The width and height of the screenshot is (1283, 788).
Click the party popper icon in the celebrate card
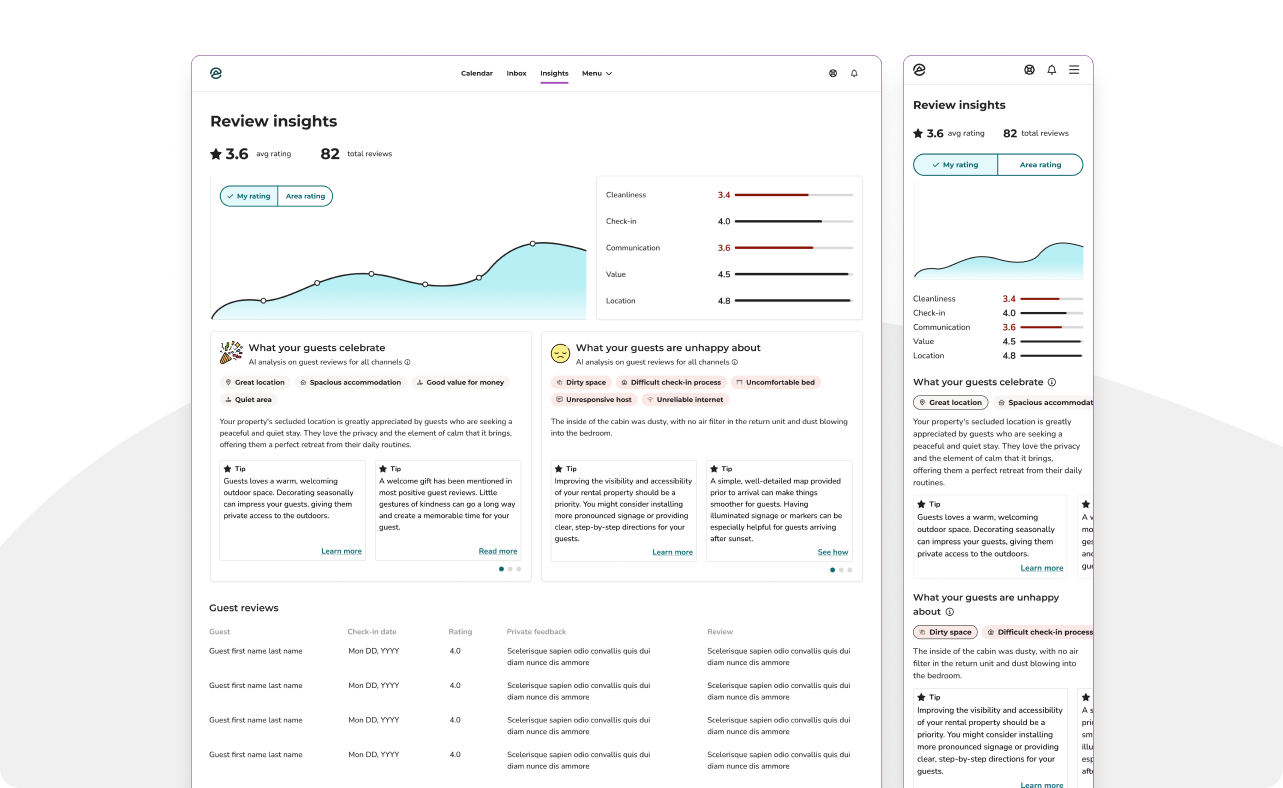click(231, 352)
